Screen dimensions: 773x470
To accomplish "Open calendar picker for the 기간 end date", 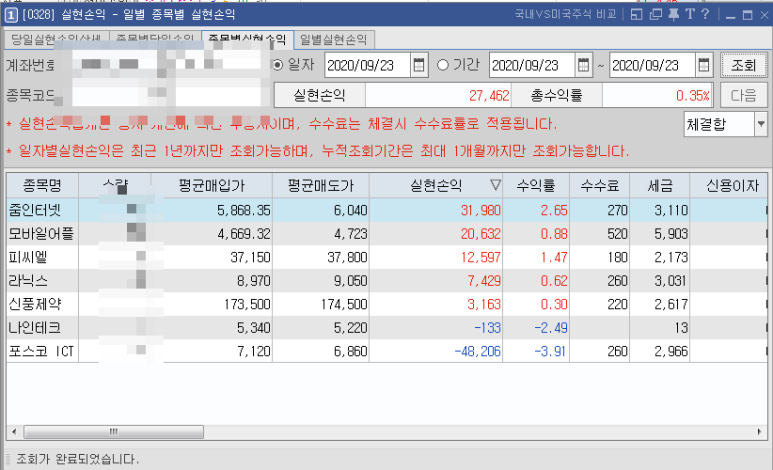I will tap(703, 65).
